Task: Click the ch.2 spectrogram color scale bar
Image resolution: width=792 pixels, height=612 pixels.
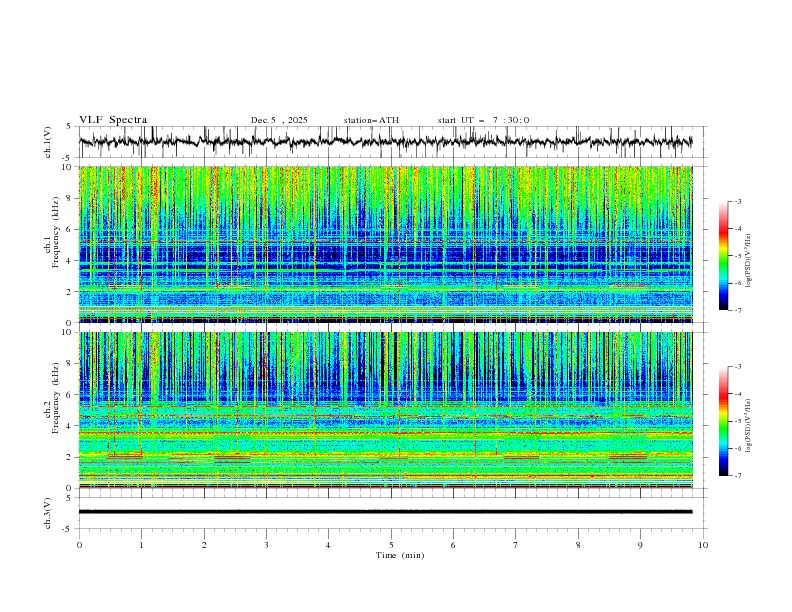Action: (723, 421)
